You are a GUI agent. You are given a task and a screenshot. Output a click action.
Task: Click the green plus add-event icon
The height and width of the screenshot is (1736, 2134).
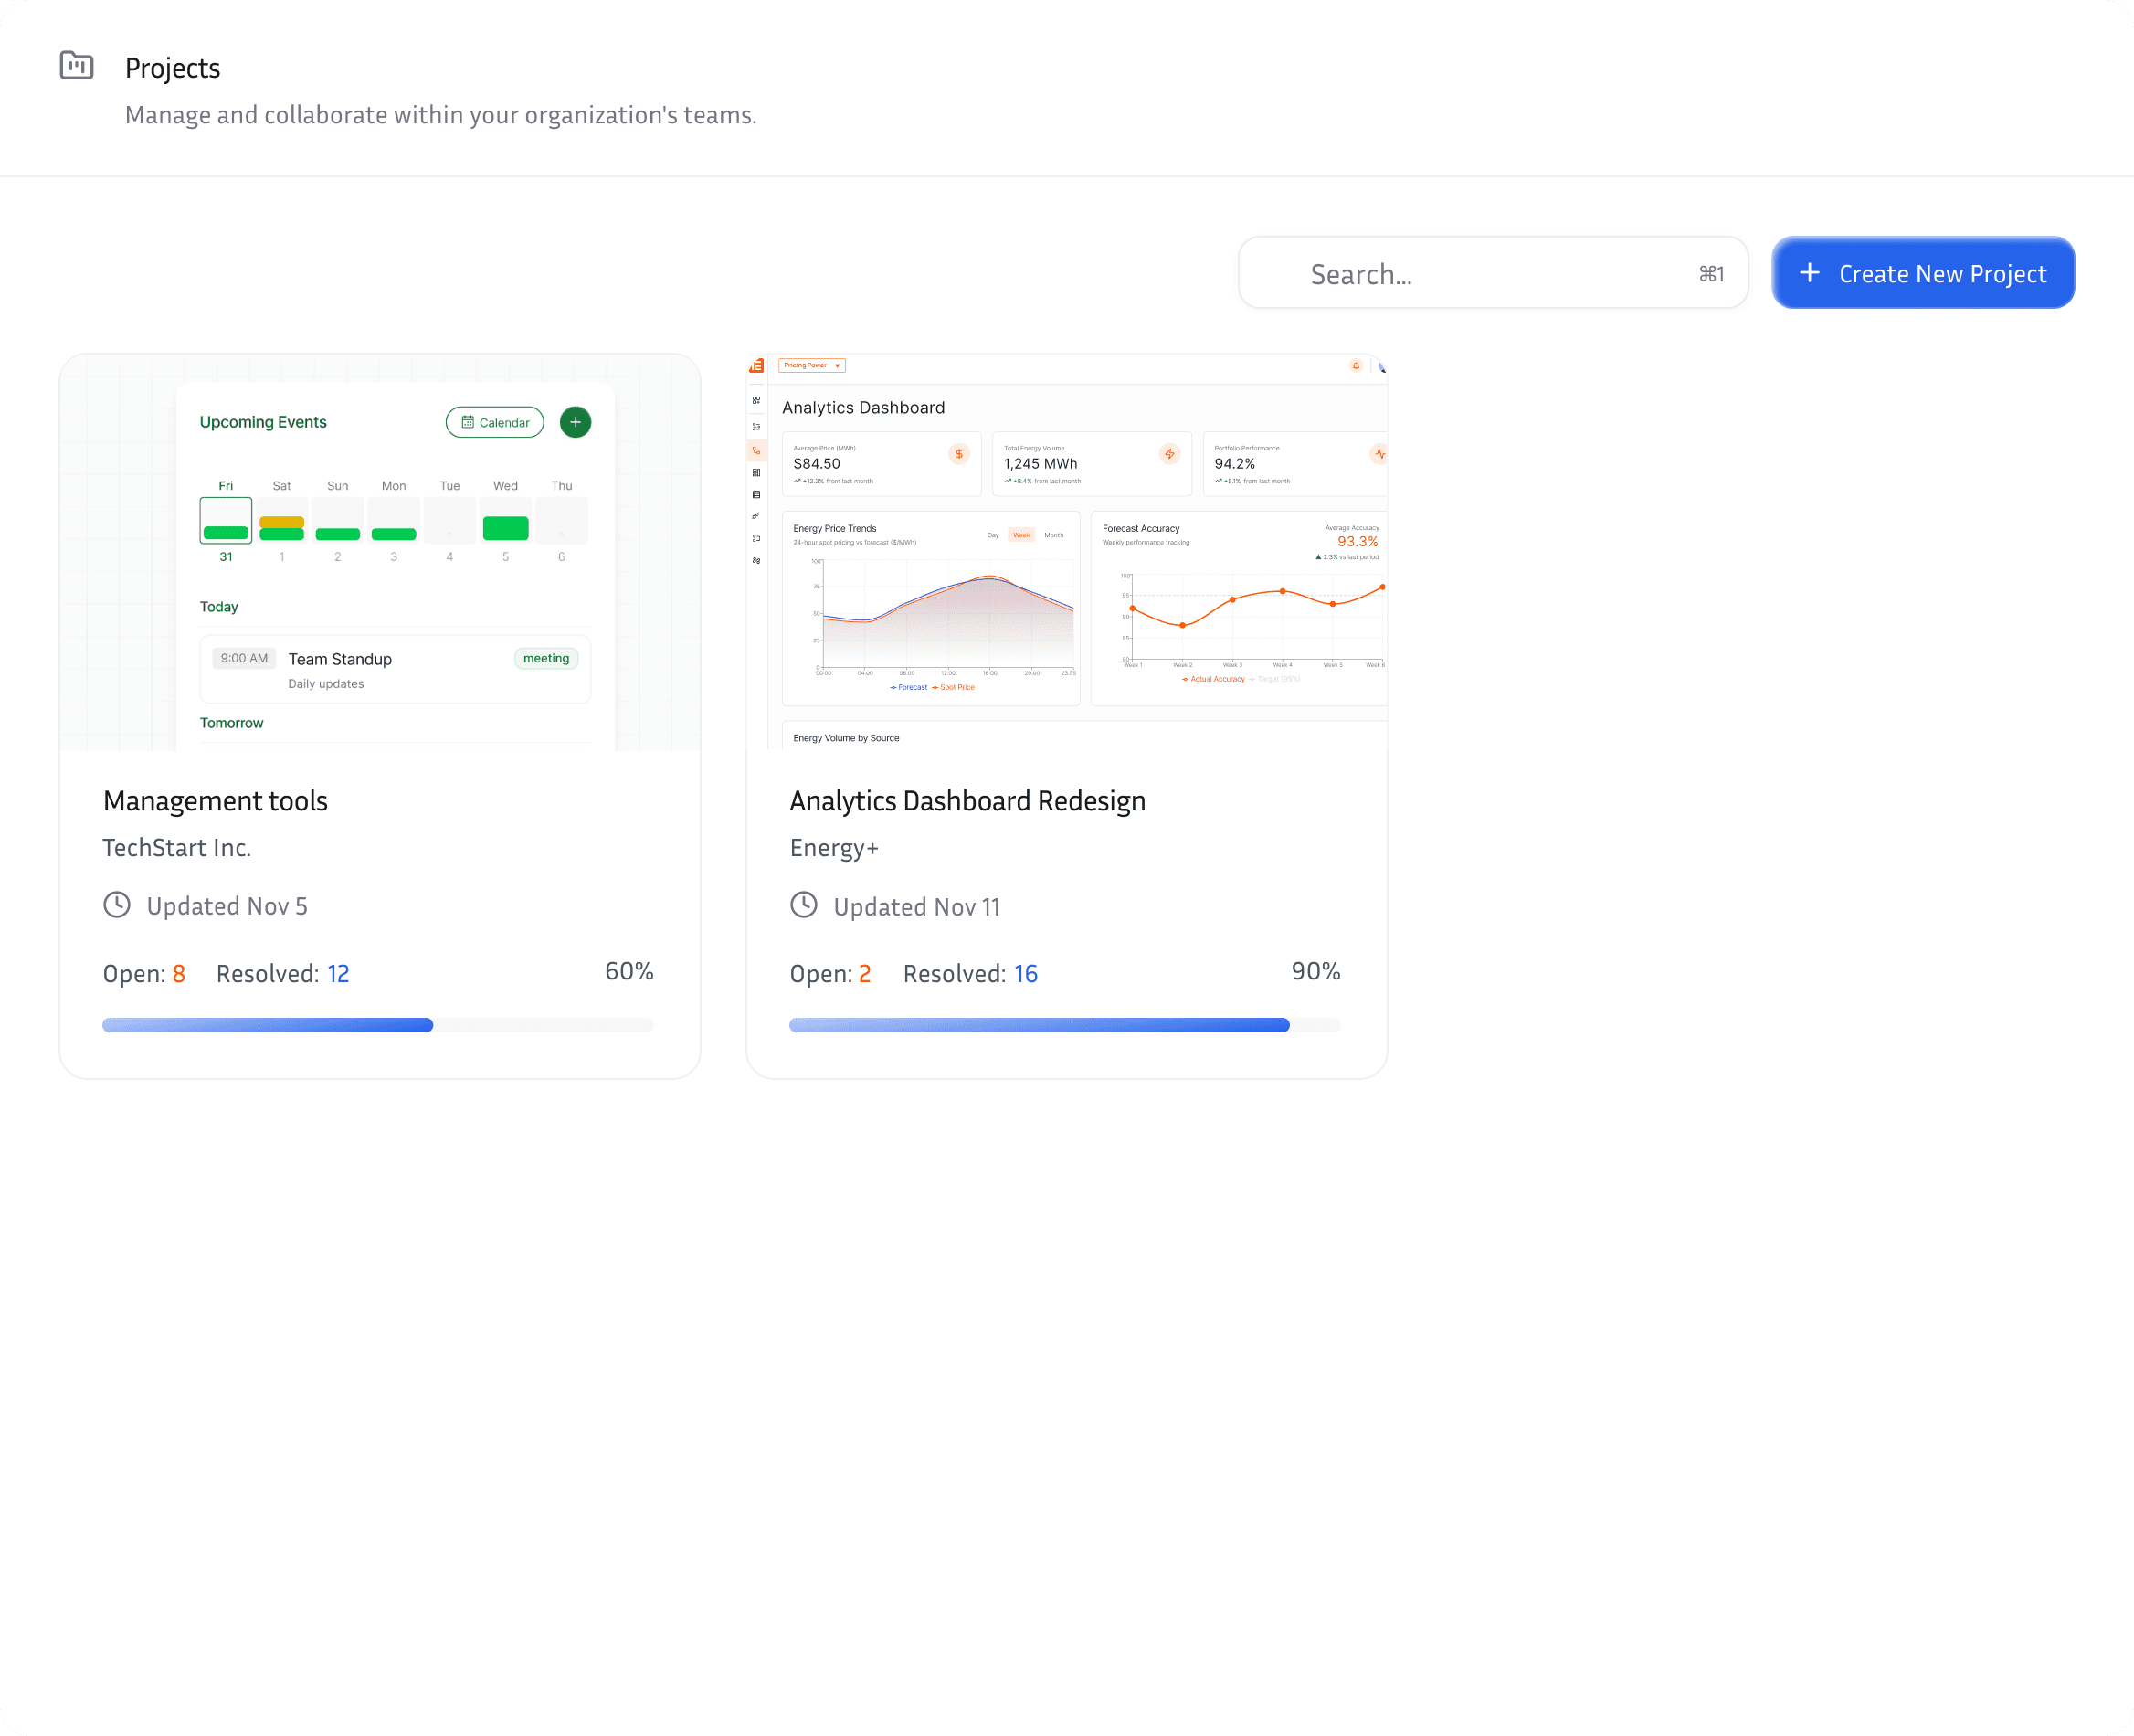pos(575,422)
